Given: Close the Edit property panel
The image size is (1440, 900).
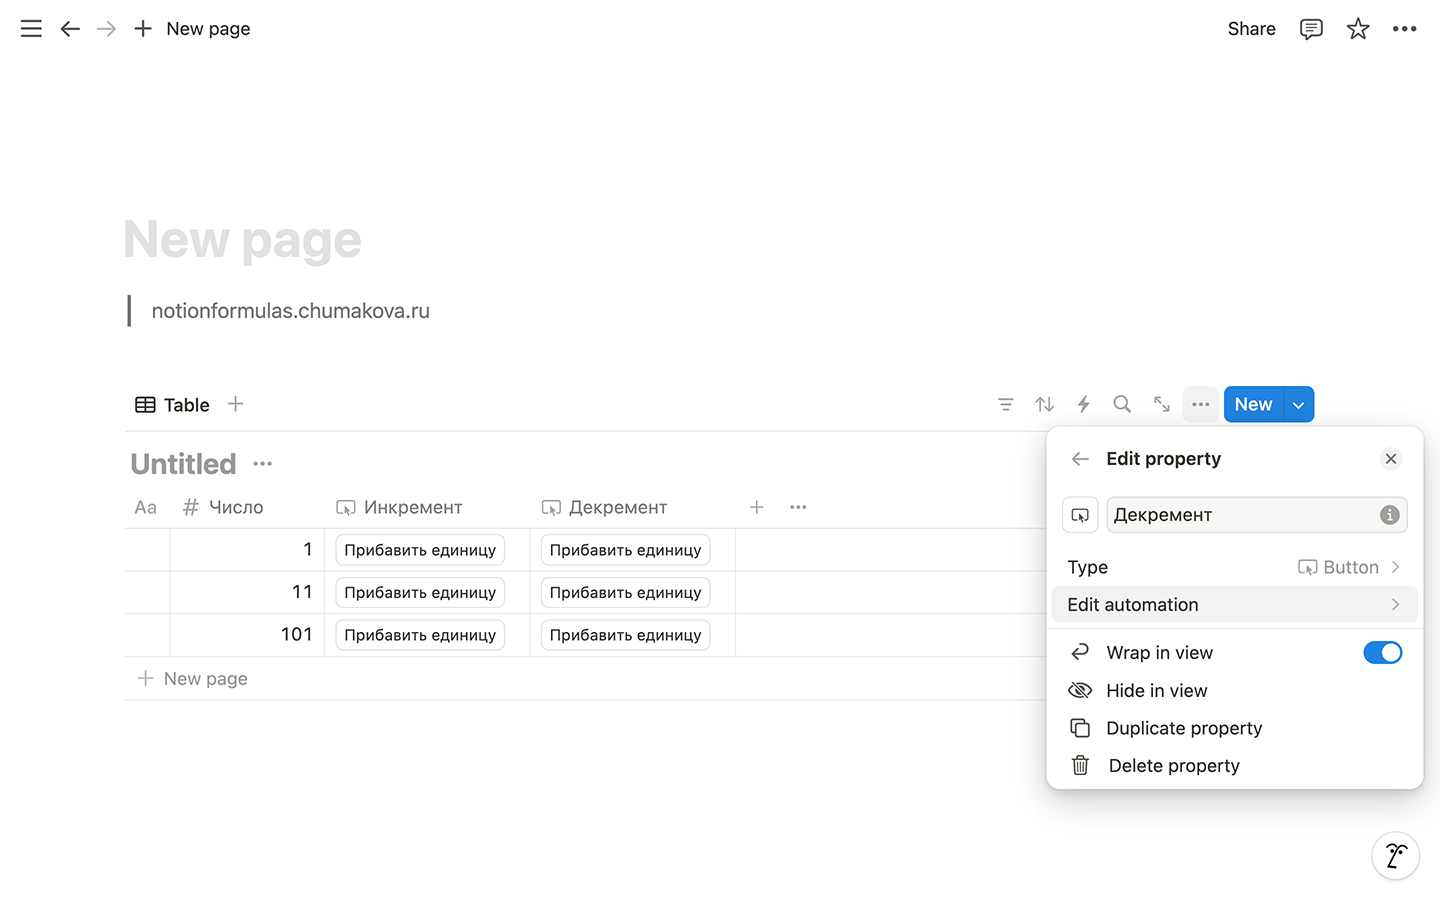Looking at the screenshot, I should click(x=1391, y=459).
